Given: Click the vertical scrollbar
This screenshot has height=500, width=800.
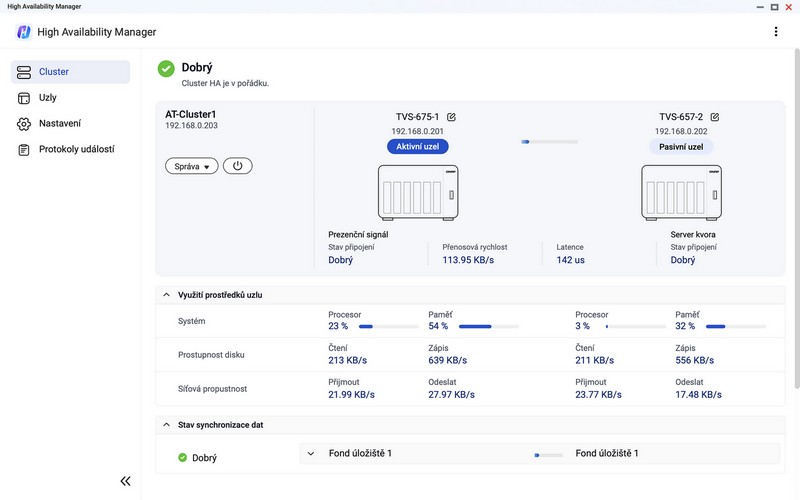Looking at the screenshot, I should pyautogui.click(x=797, y=219).
